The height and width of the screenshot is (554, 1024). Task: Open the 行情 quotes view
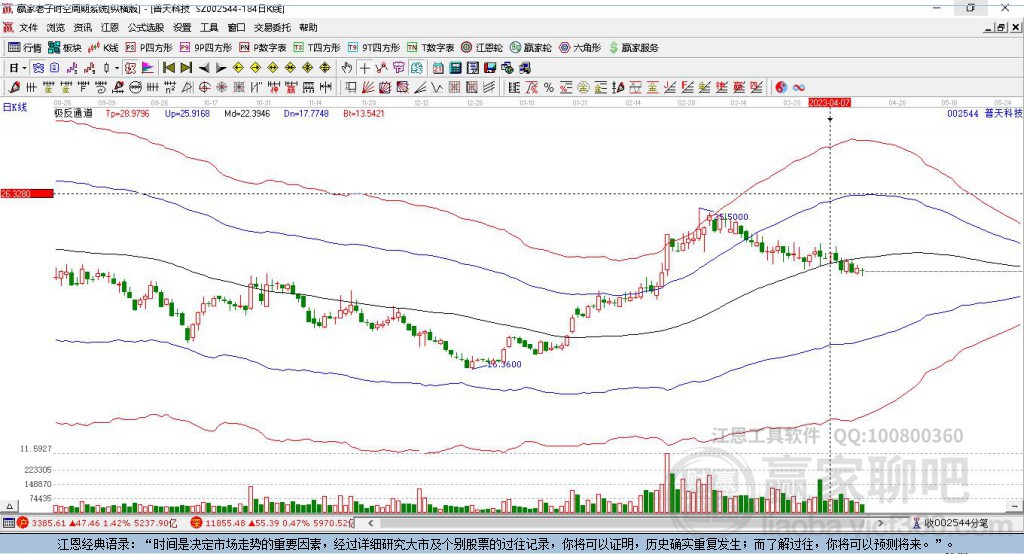click(24, 48)
